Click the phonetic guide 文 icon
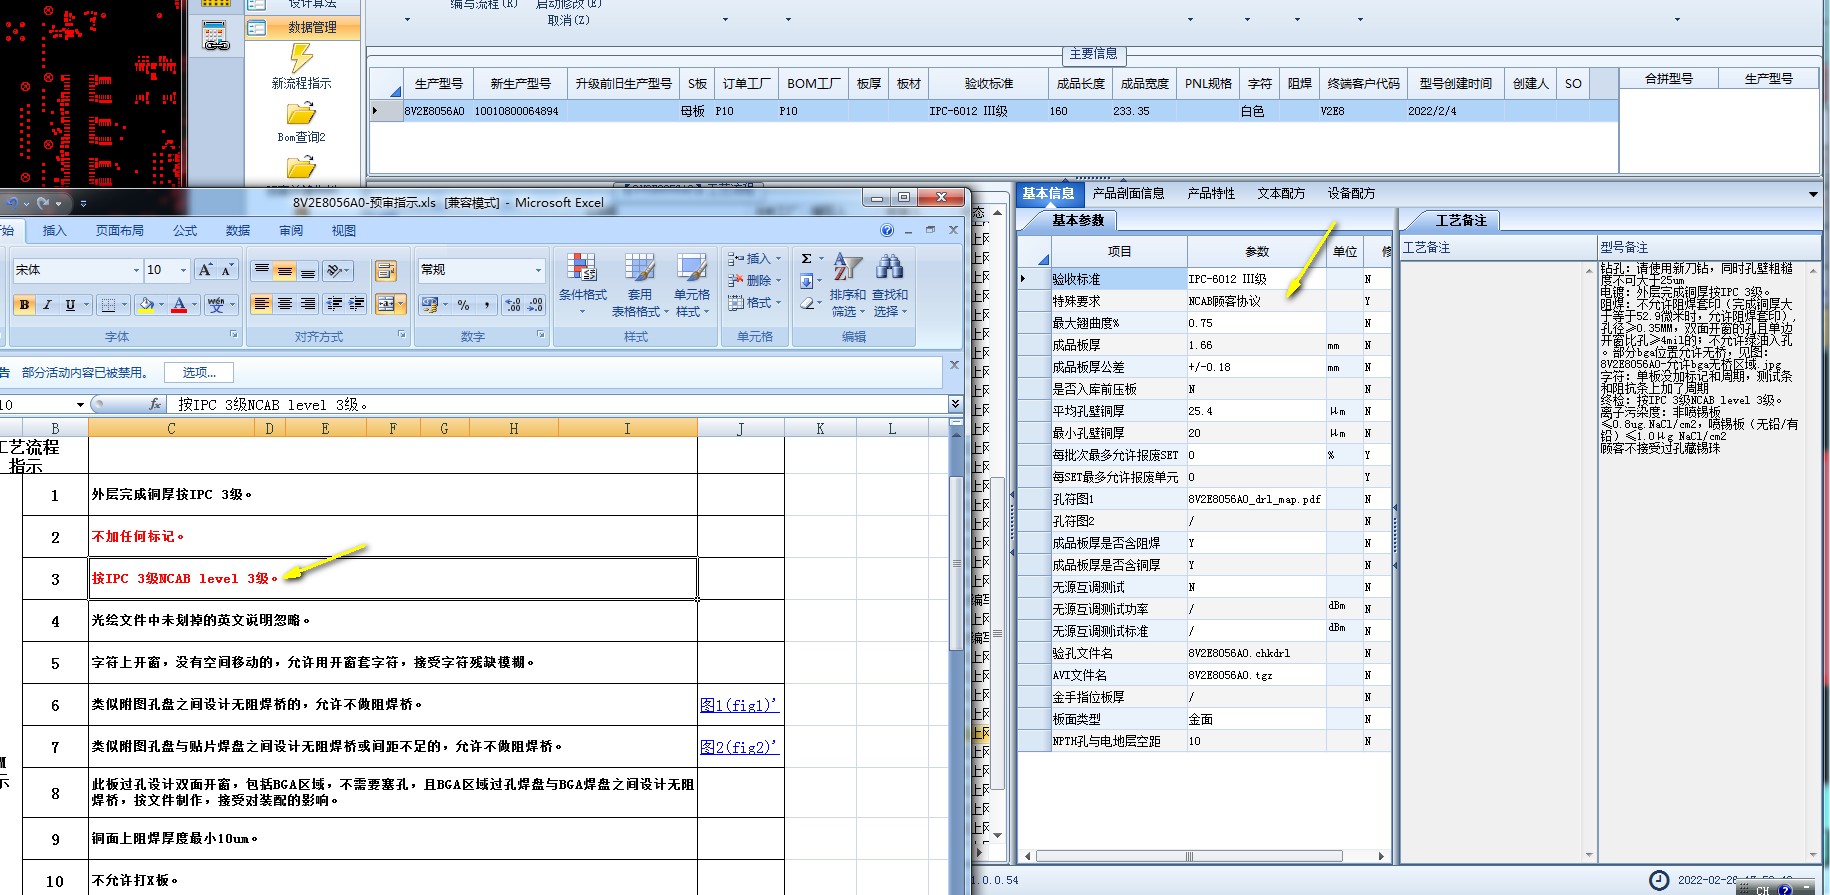The height and width of the screenshot is (895, 1830). [x=216, y=304]
